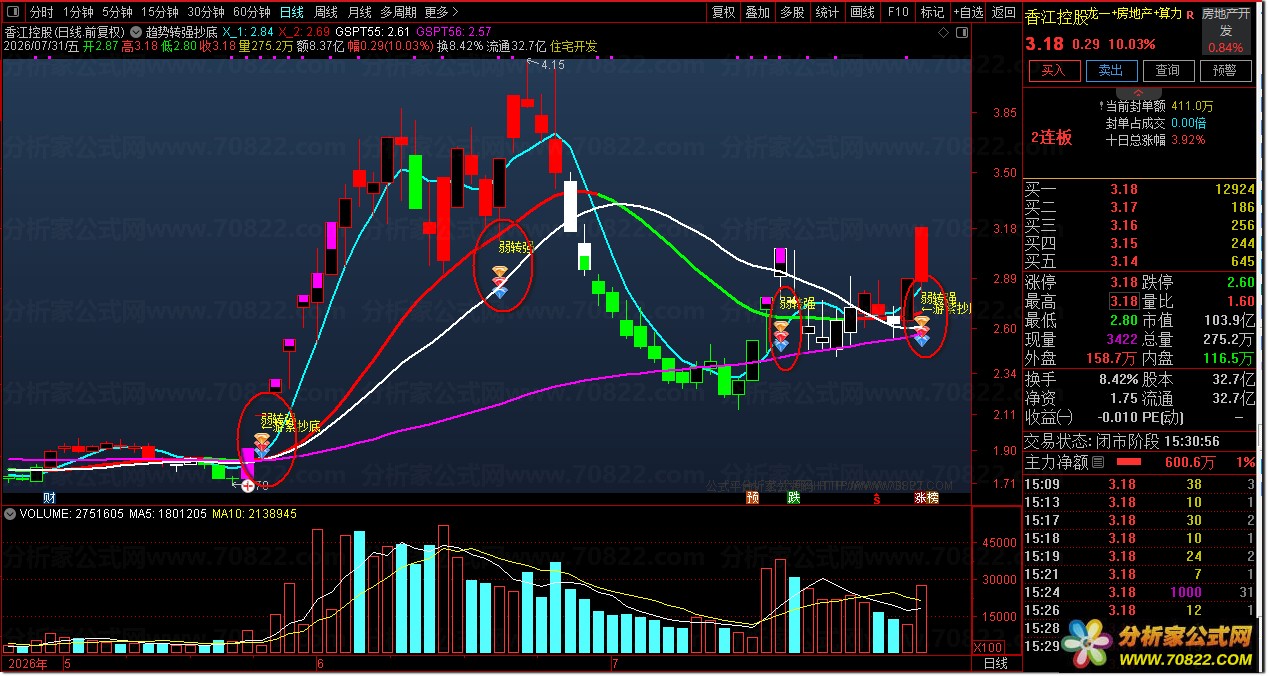Click GSPT55: 2.61 indicator value

point(375,32)
